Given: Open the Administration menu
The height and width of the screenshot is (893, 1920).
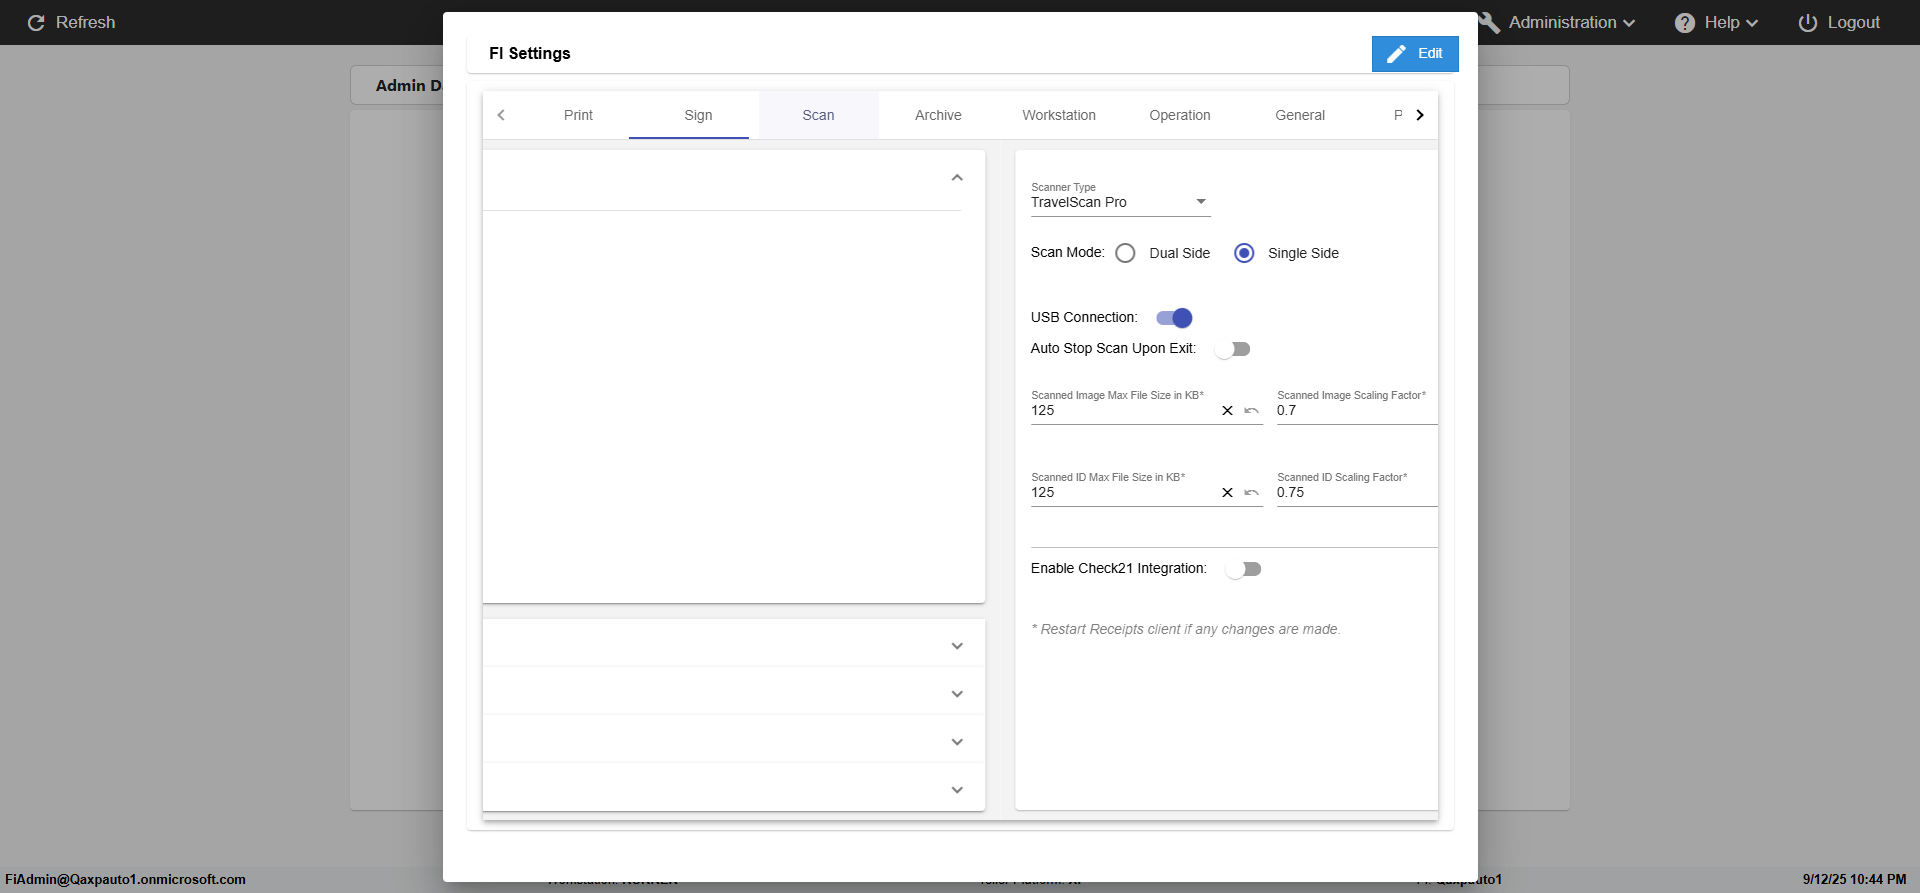Looking at the screenshot, I should click(x=1571, y=23).
